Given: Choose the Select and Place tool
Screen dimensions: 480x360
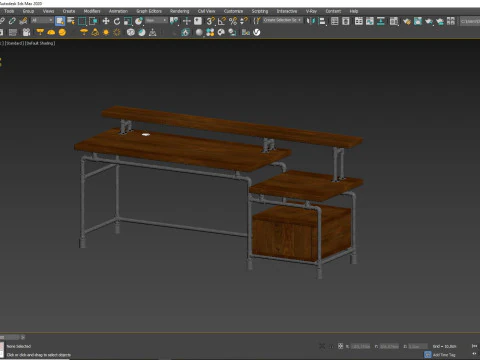Looking at the screenshot, I should click(139, 21).
